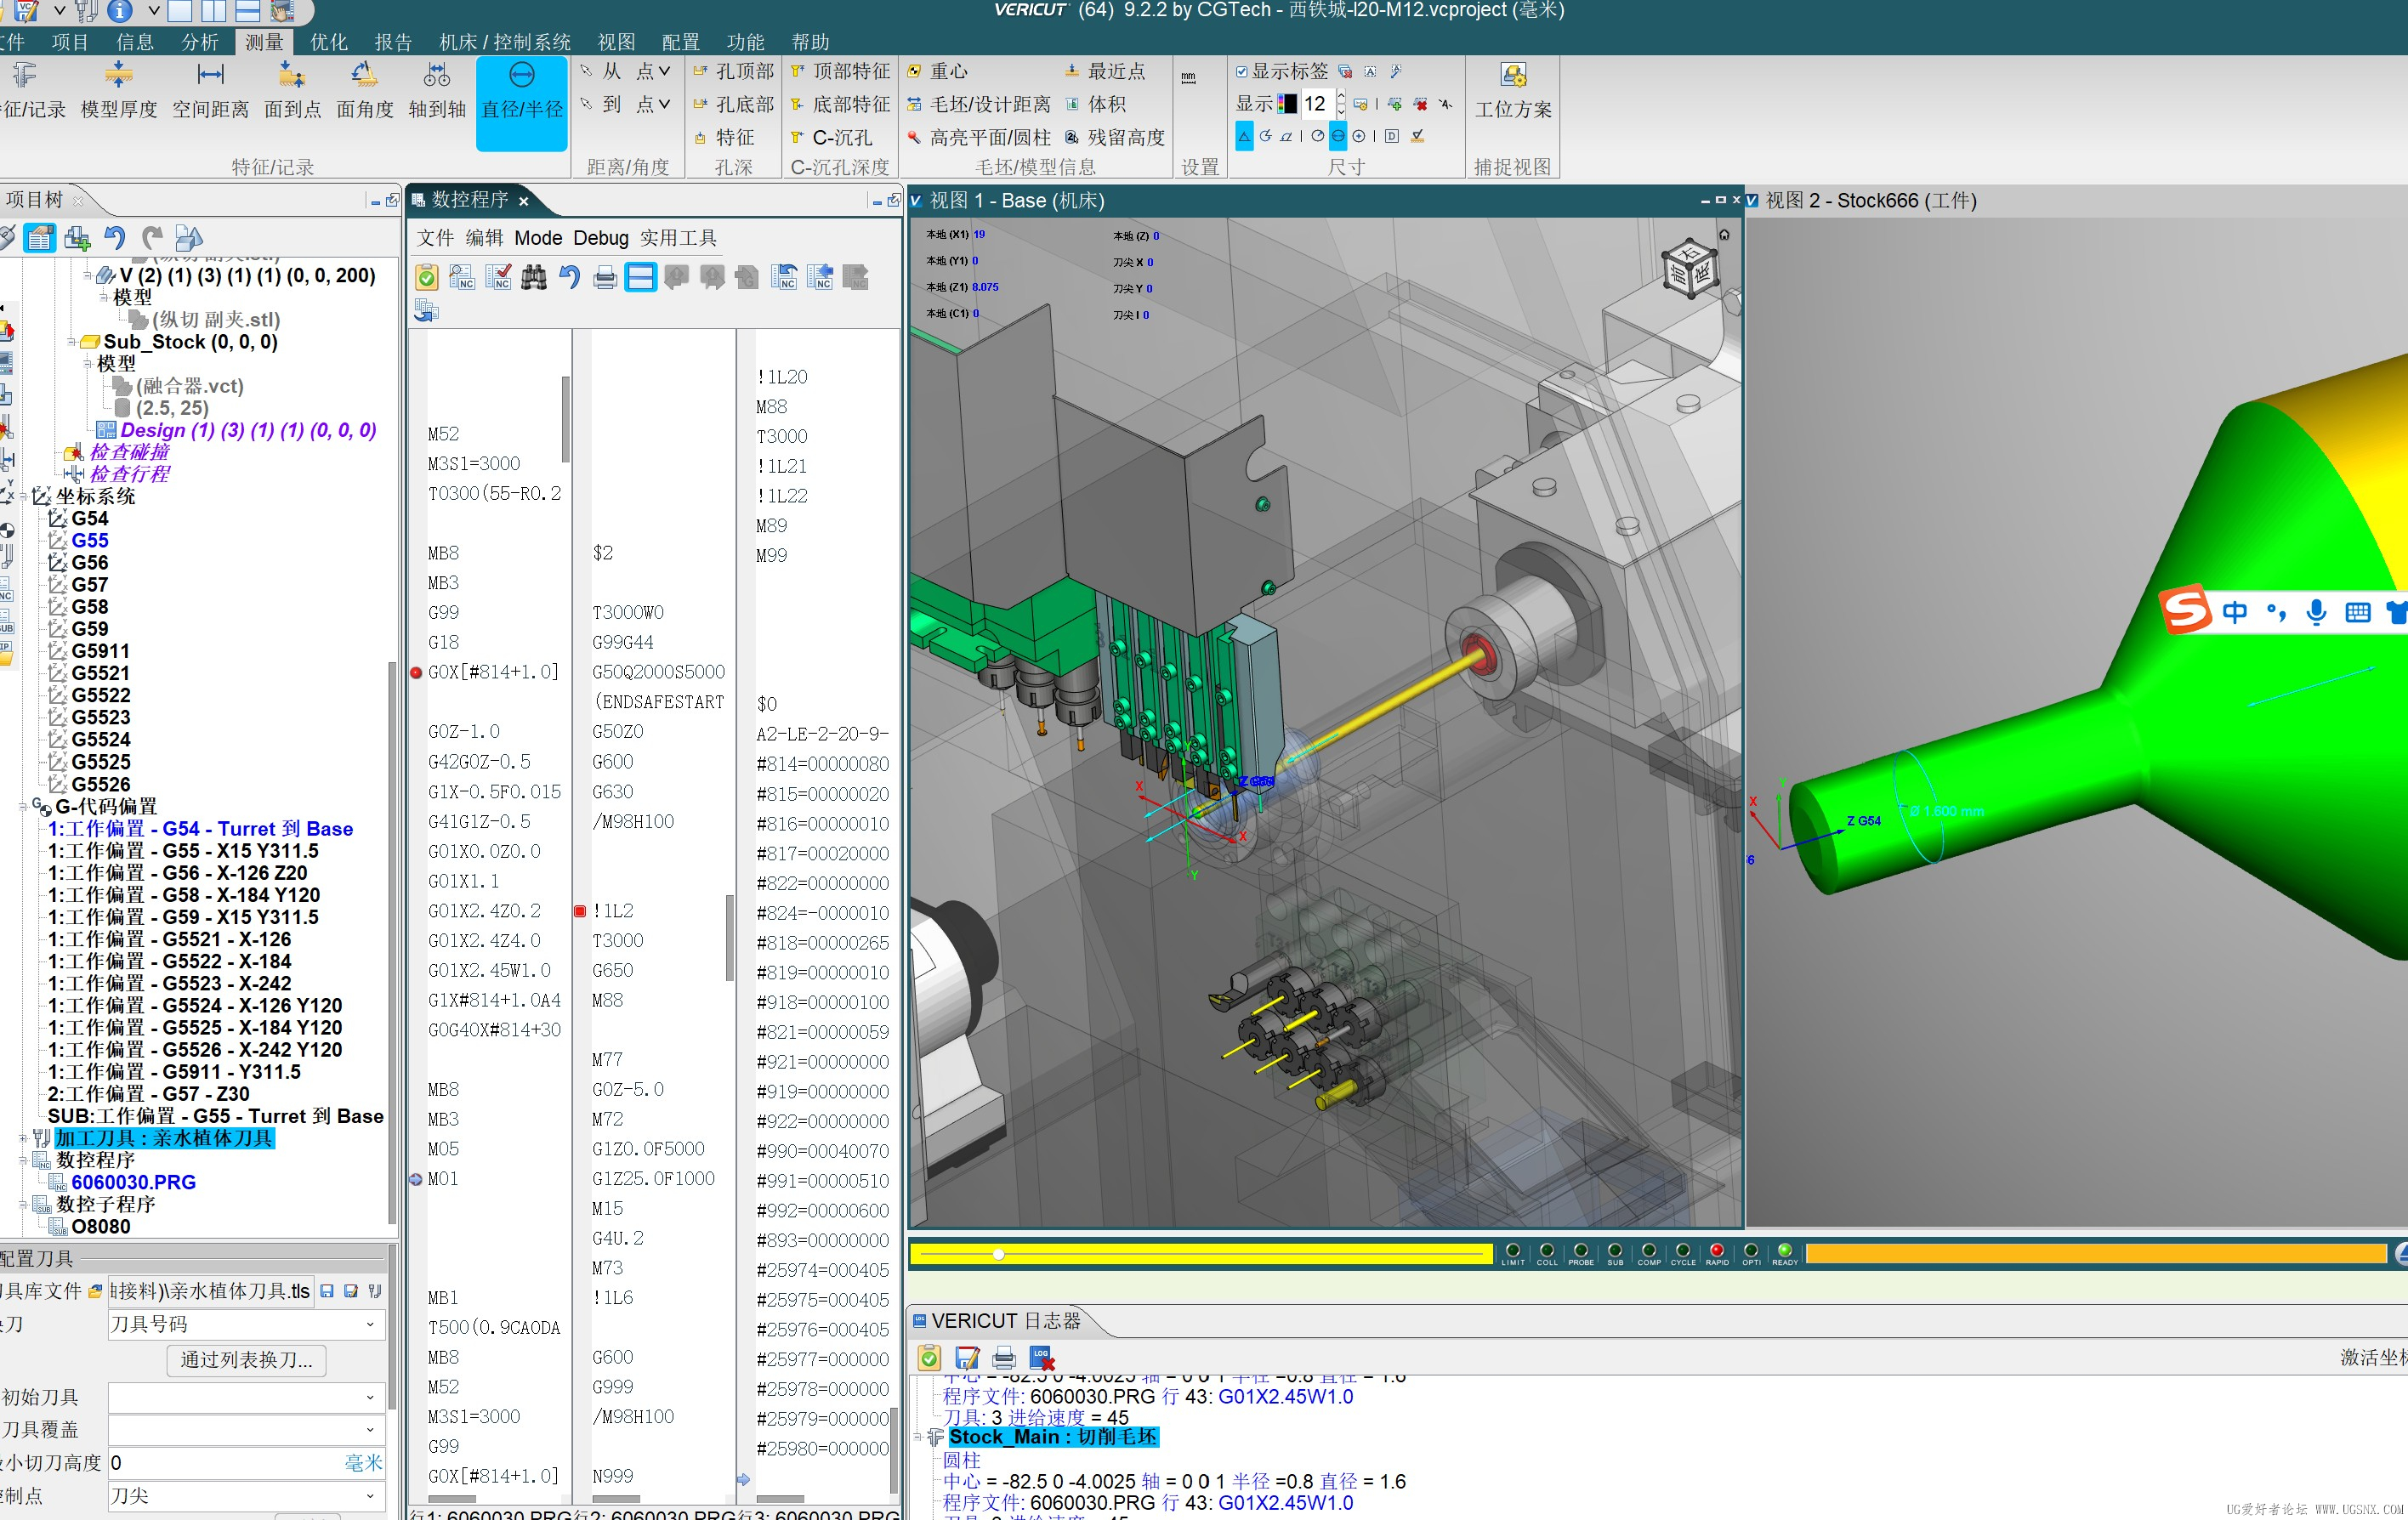Toggle the RAPID red status light
The image size is (2408, 1520).
pyautogui.click(x=1716, y=1251)
